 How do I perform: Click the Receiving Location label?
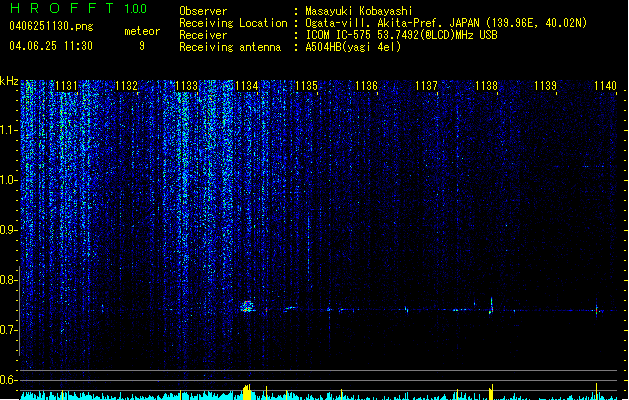tap(233, 23)
